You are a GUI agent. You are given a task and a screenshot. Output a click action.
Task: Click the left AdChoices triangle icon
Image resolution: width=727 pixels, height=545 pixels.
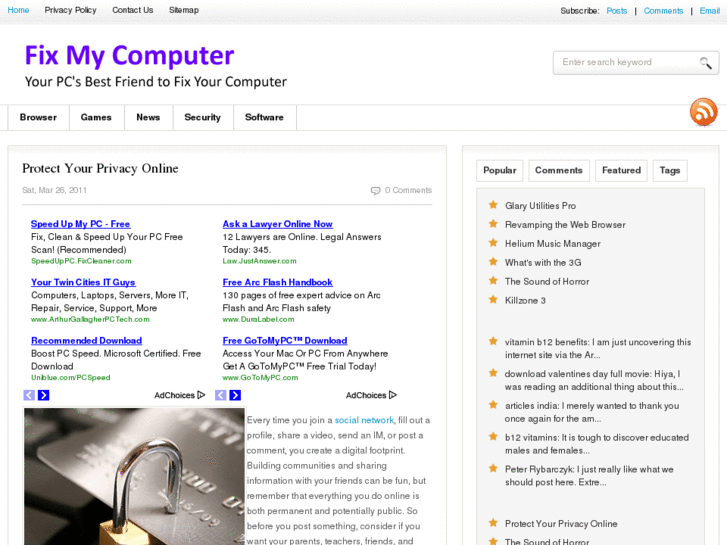pyautogui.click(x=201, y=395)
